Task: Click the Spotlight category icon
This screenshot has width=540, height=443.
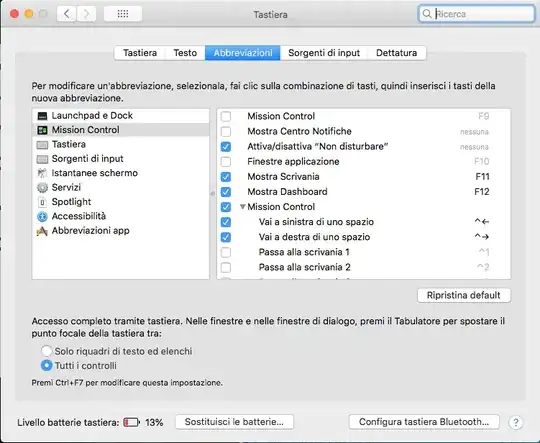Action: (x=42, y=202)
